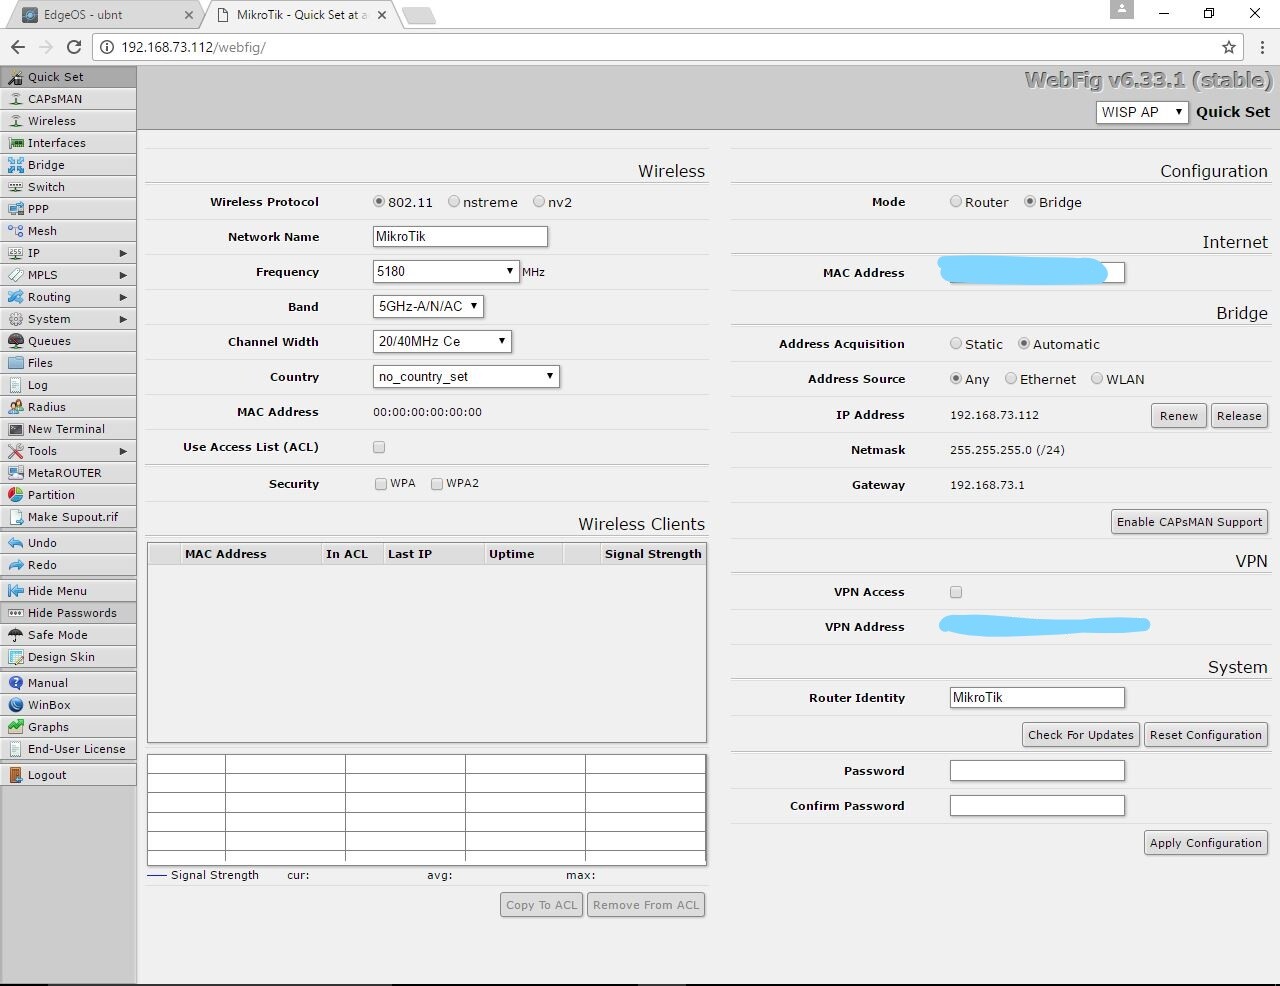
Task: Click the Switch menu icon
Action: pos(15,187)
